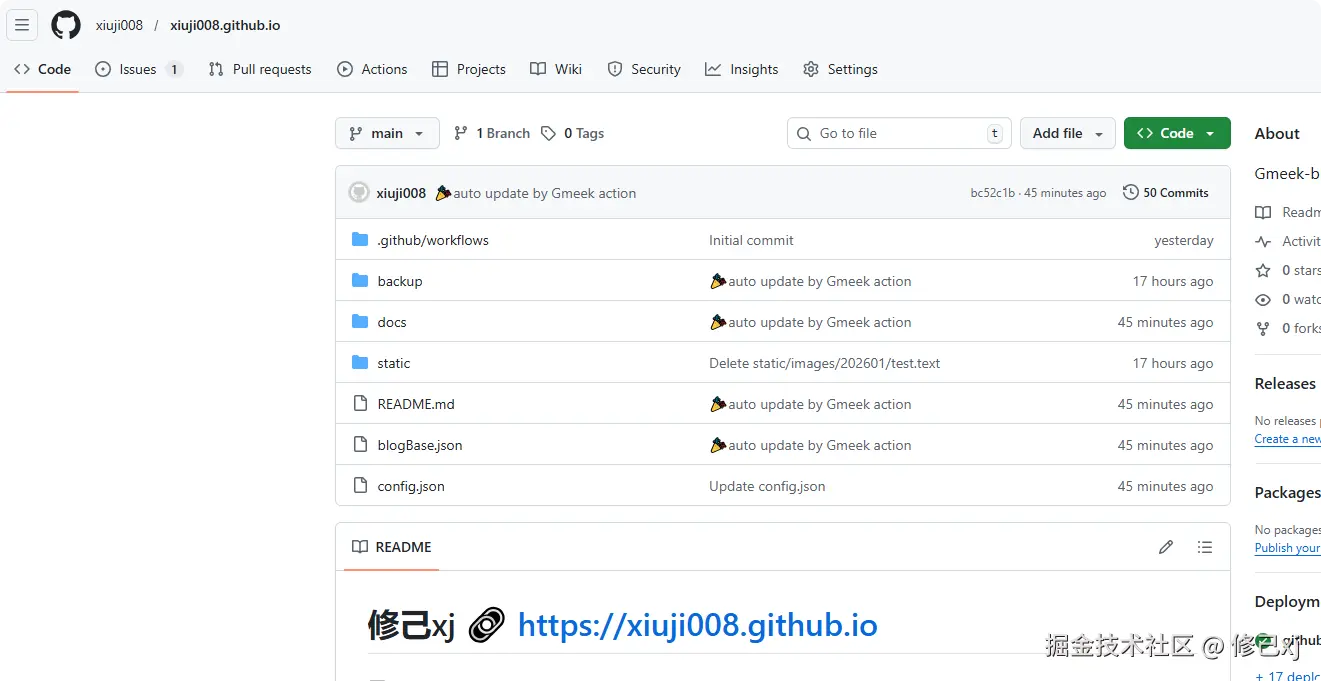Click the commit history clock icon
1321x681 pixels.
click(1131, 192)
